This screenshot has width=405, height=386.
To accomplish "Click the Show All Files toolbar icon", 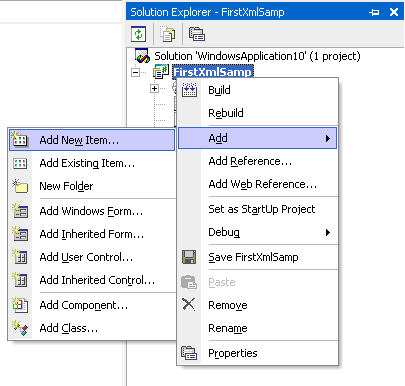I will tap(167, 34).
